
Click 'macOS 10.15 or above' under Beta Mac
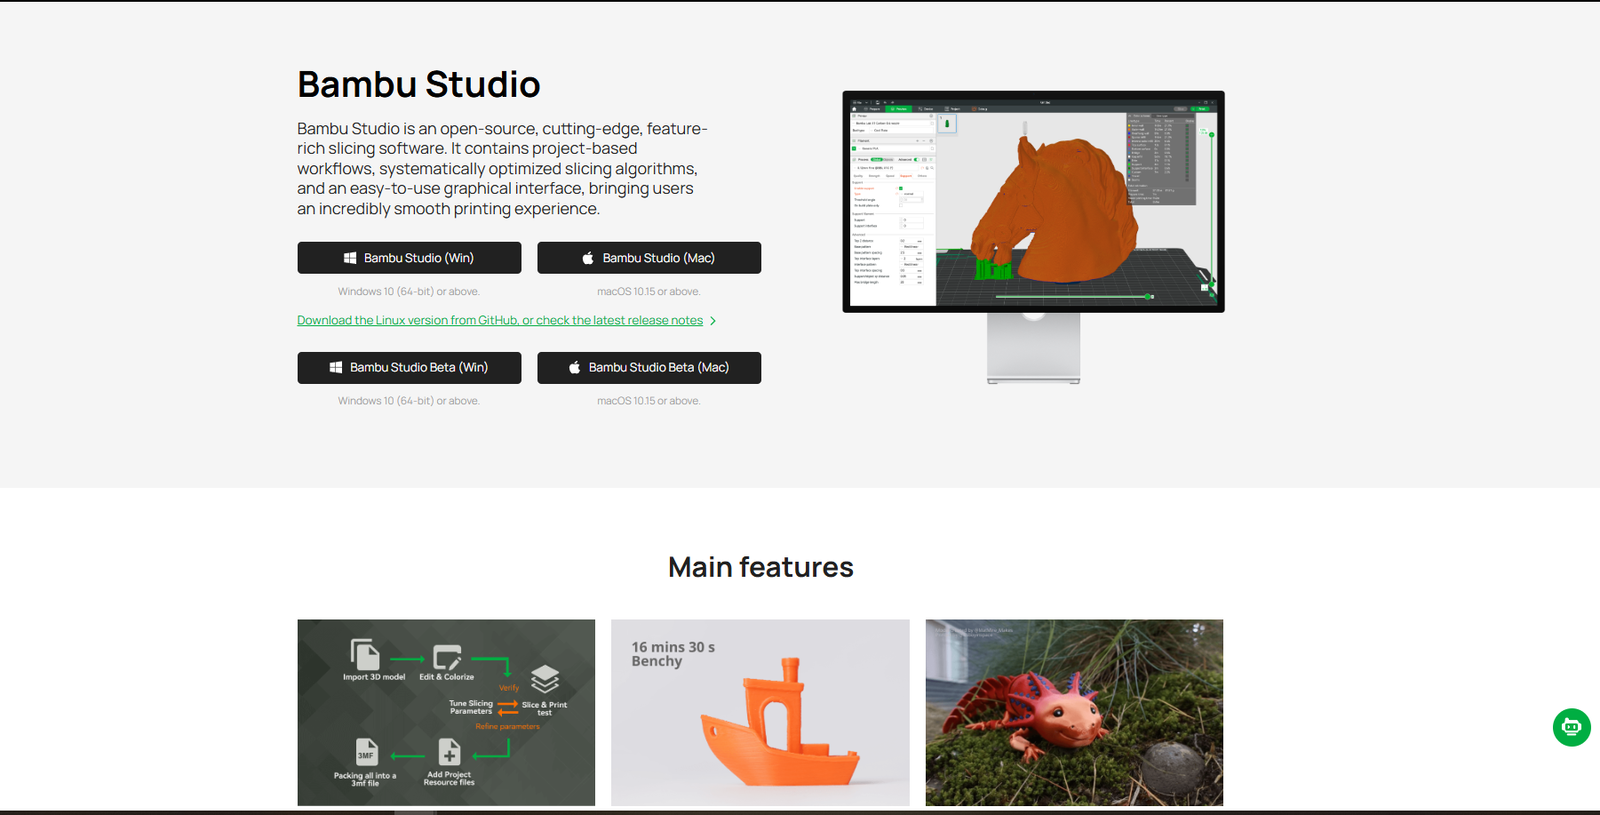pyautogui.click(x=649, y=401)
